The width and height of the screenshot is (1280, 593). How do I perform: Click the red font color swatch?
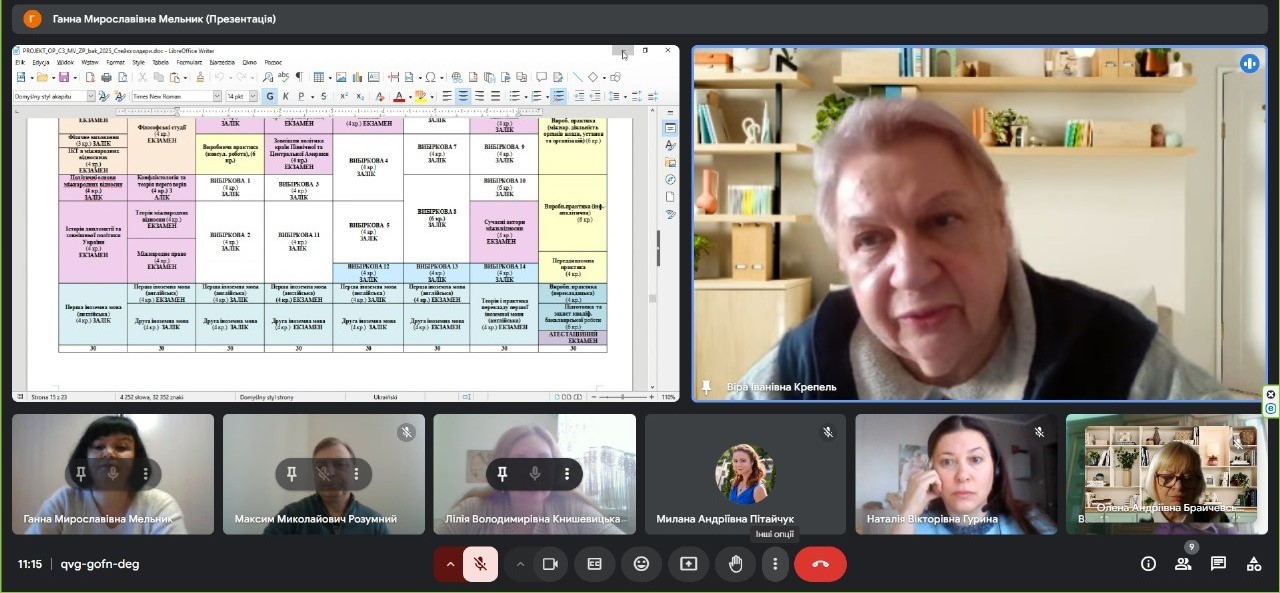tap(398, 97)
